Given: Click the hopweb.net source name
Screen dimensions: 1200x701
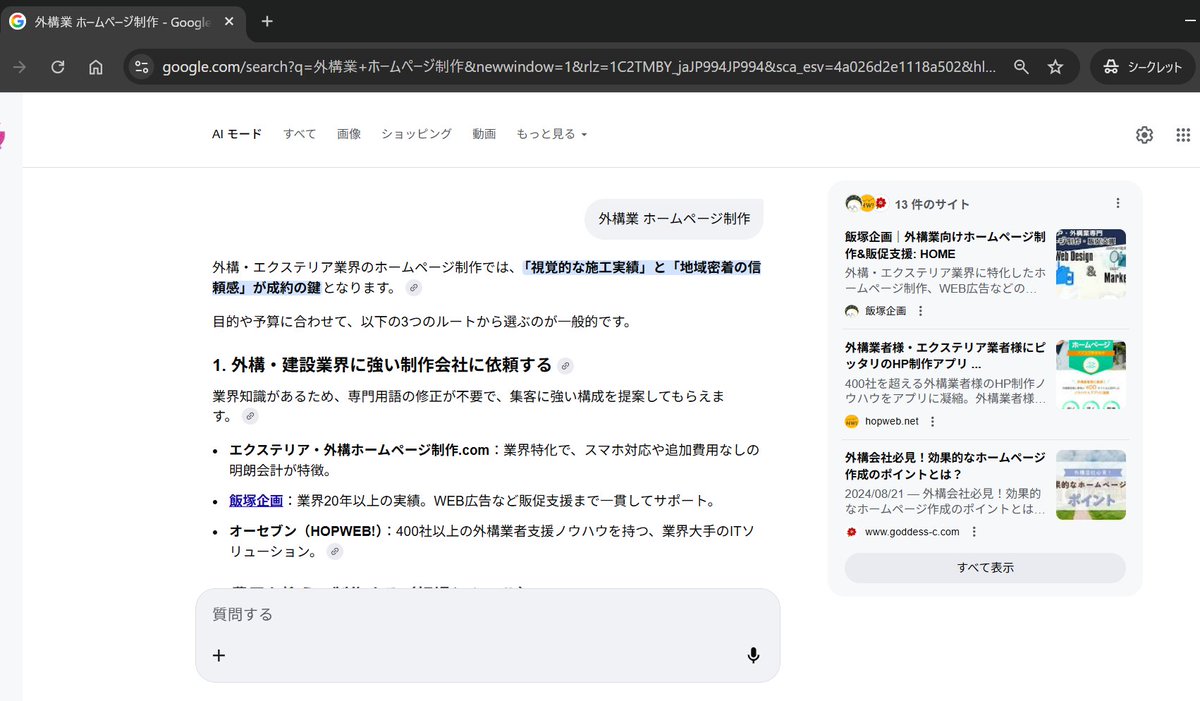Looking at the screenshot, I should 891,421.
